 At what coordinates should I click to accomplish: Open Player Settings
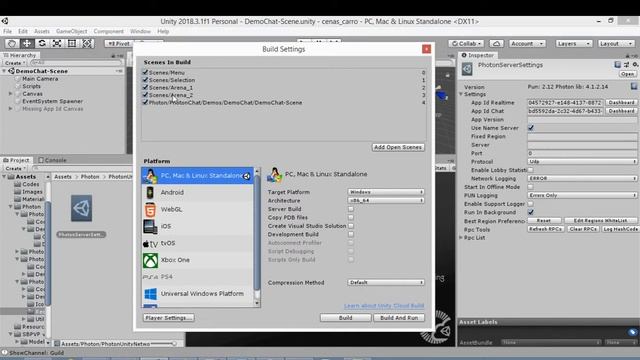tap(169, 318)
